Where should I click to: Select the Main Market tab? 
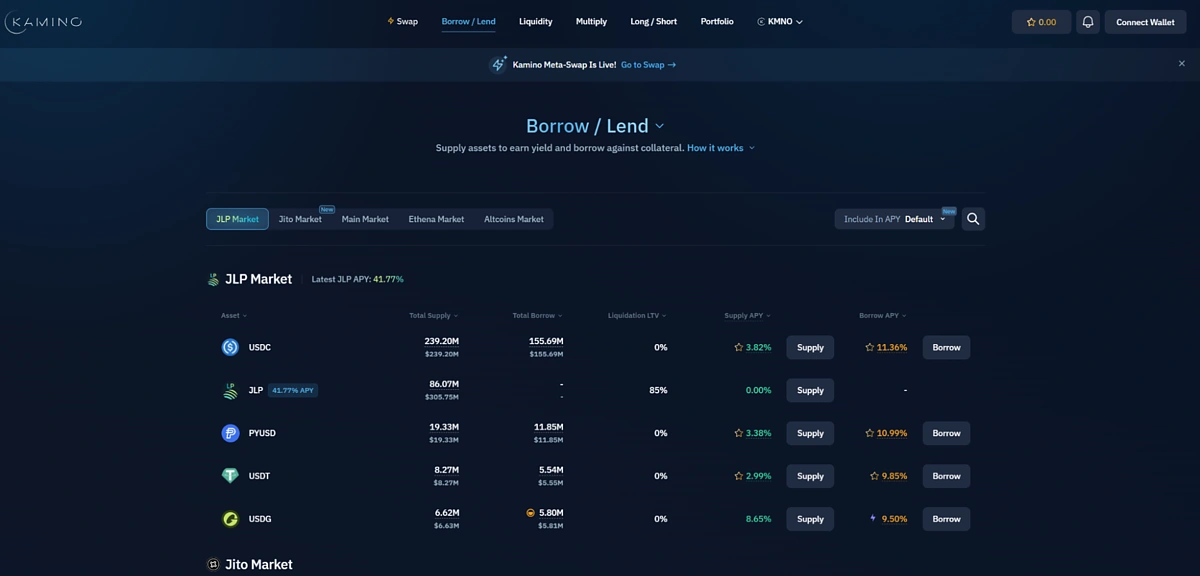tap(365, 219)
